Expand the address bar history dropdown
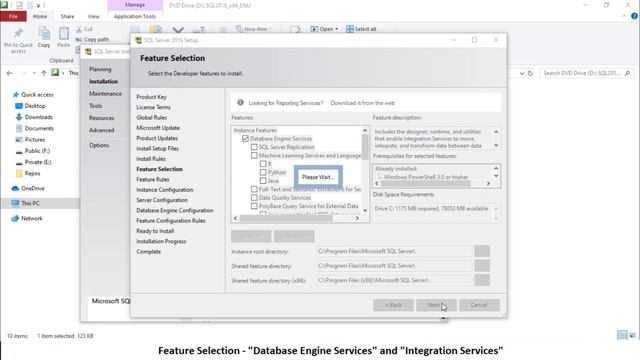Screen dimensions: 640x360 (522, 73)
